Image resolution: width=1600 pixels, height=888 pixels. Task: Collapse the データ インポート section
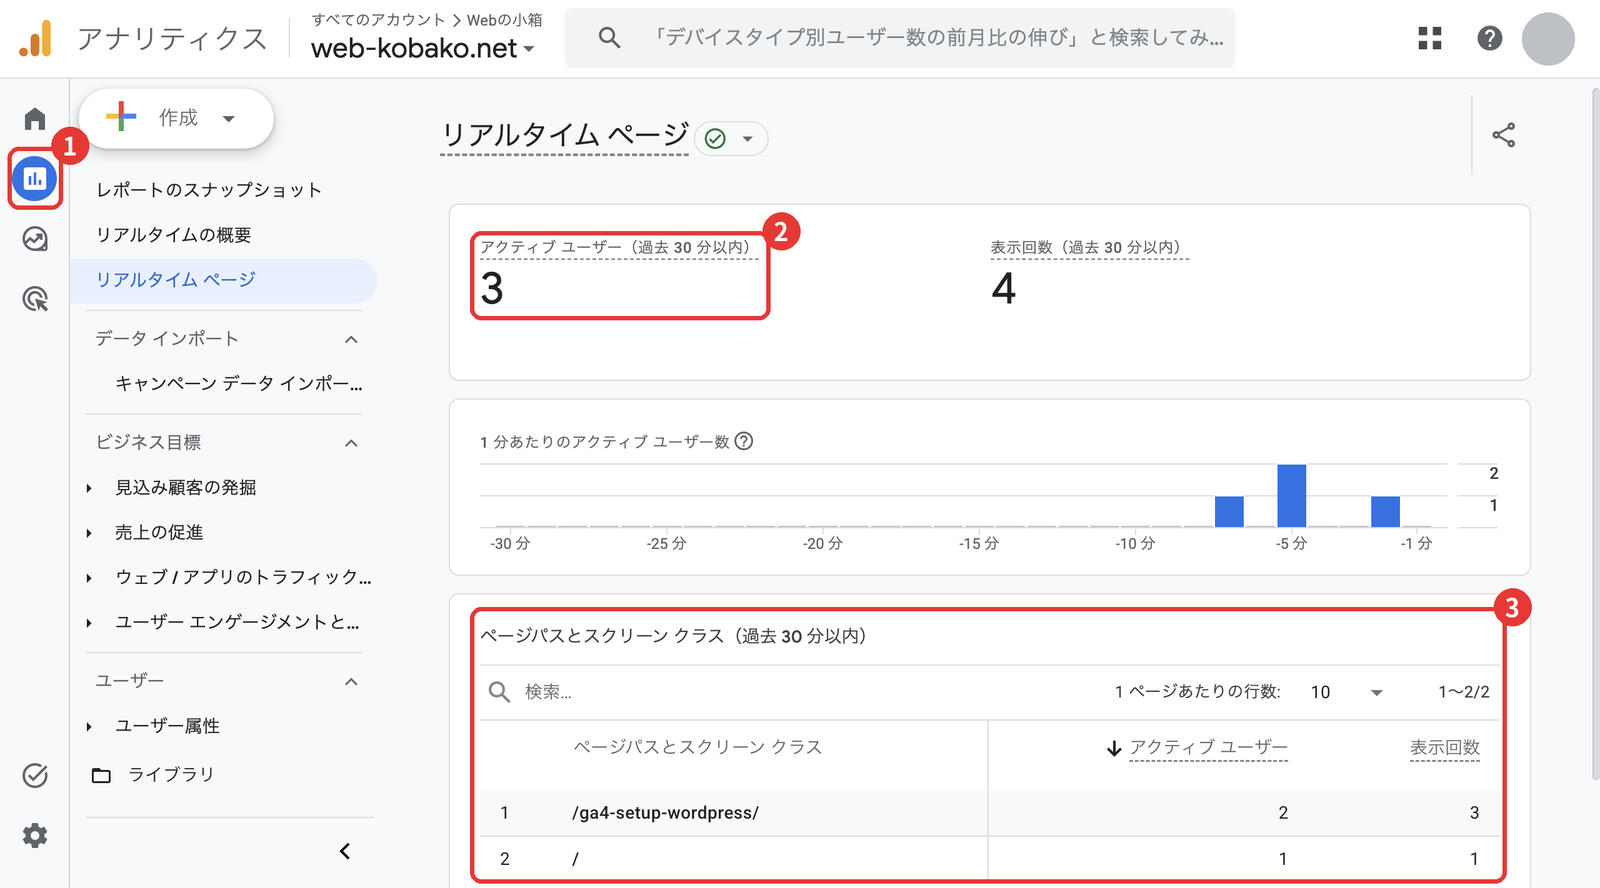[351, 339]
